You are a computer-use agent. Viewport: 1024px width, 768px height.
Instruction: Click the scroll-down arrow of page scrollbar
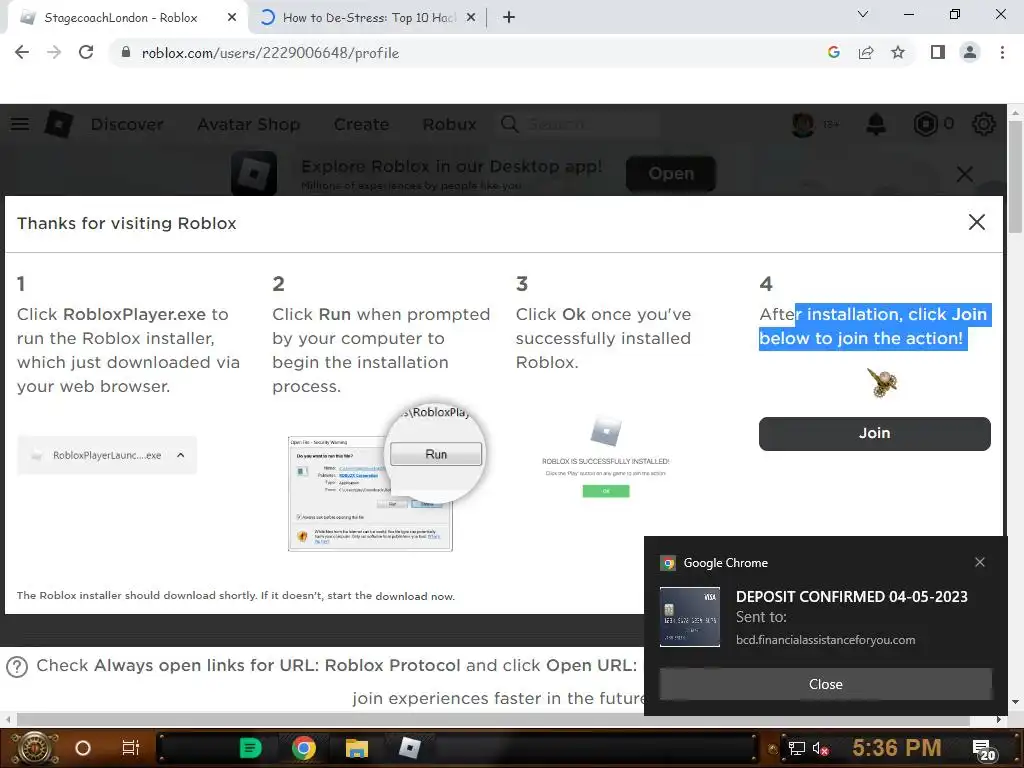[1015, 702]
